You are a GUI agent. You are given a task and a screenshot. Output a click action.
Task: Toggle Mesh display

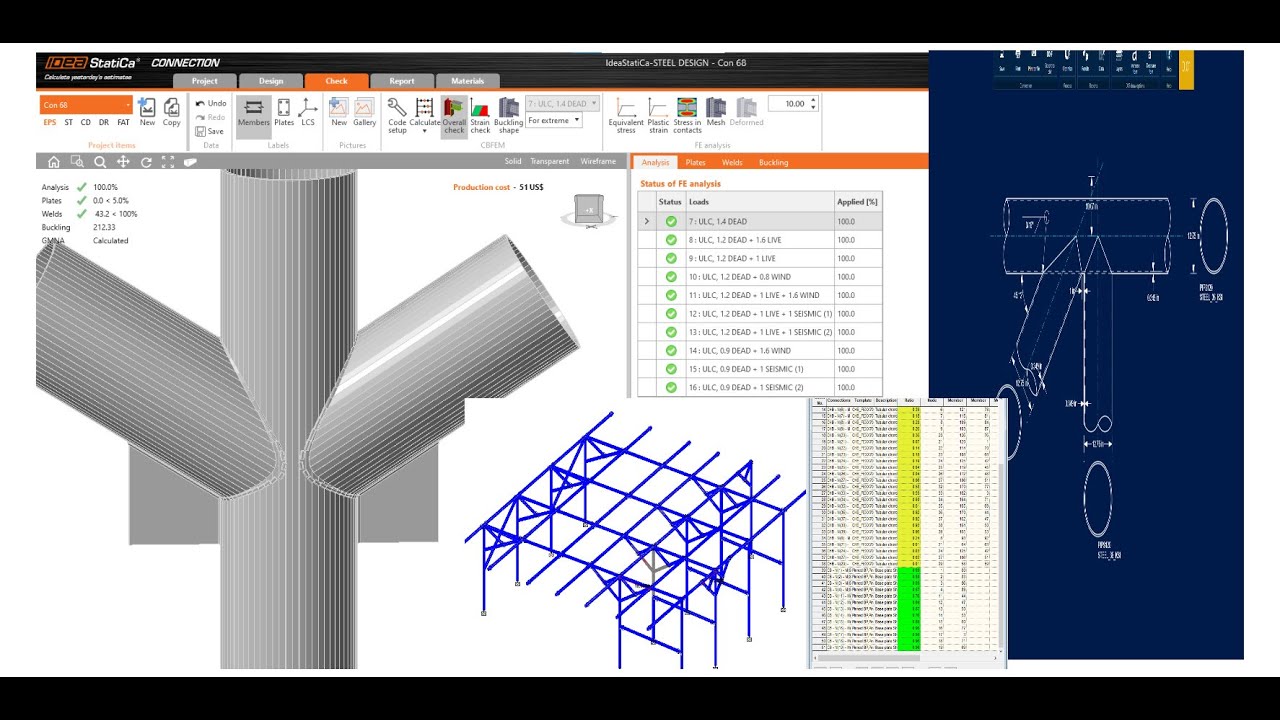click(716, 112)
